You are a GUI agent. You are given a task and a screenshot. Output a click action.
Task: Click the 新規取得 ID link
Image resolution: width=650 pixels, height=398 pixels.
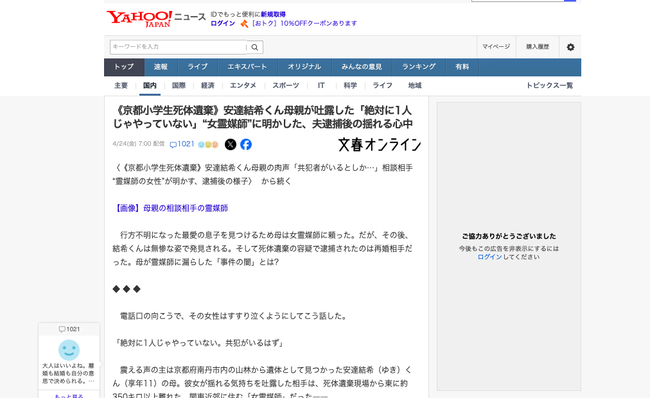[273, 15]
